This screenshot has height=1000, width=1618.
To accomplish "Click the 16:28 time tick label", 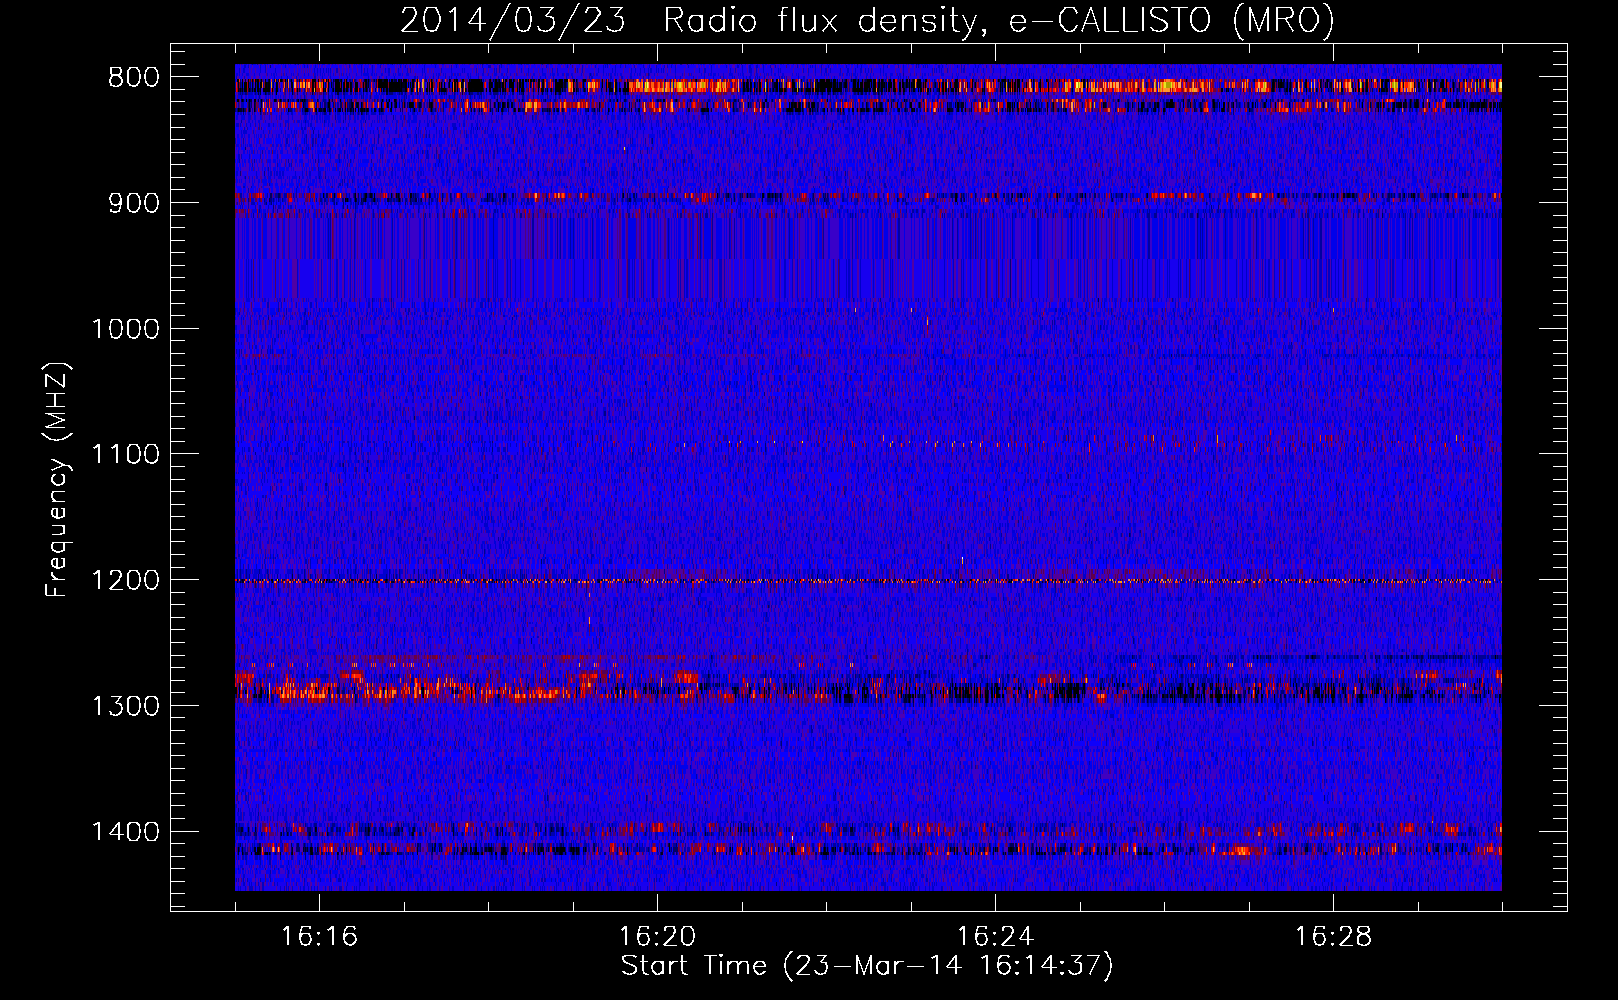I will pos(1333,937).
